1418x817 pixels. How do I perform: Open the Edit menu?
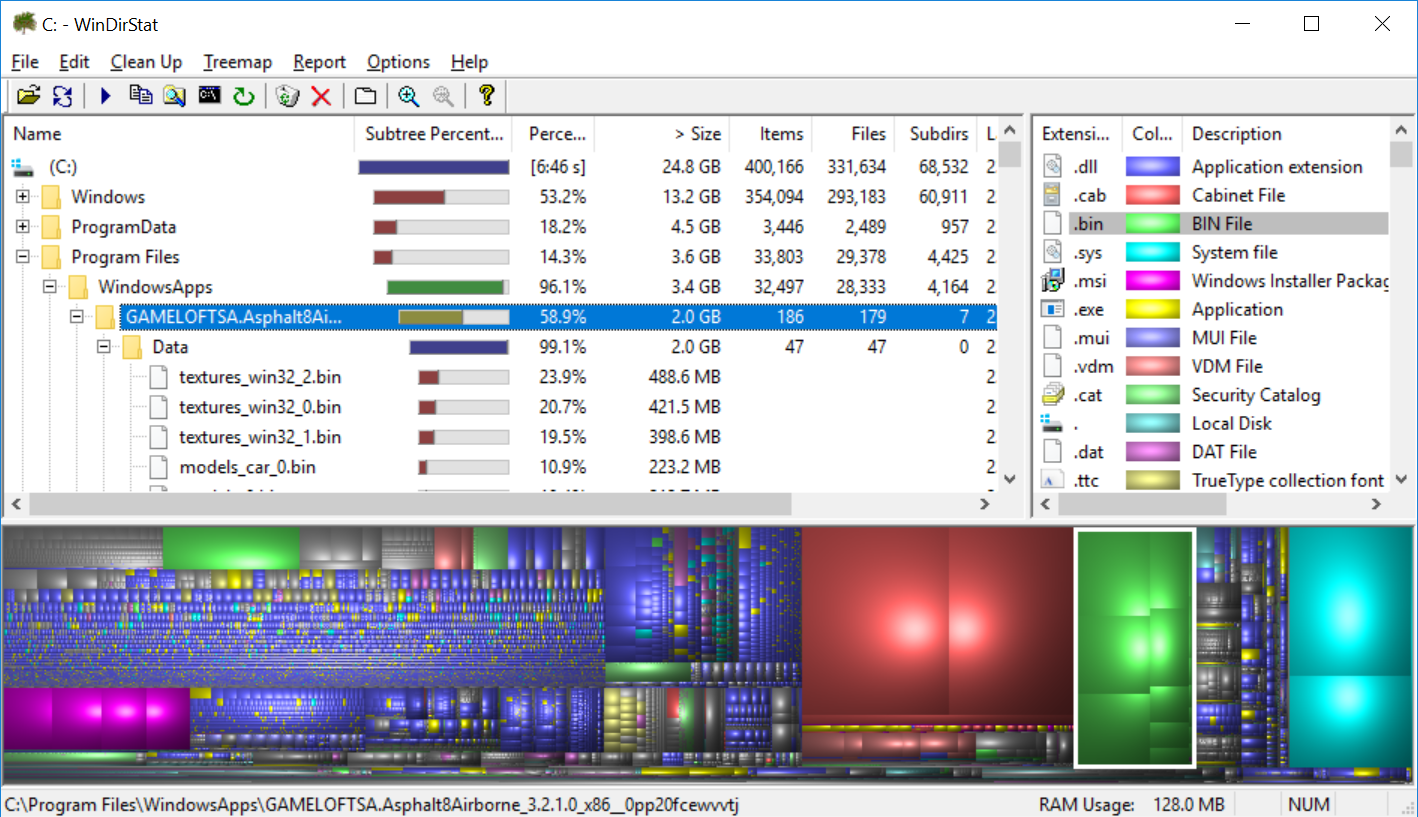74,62
